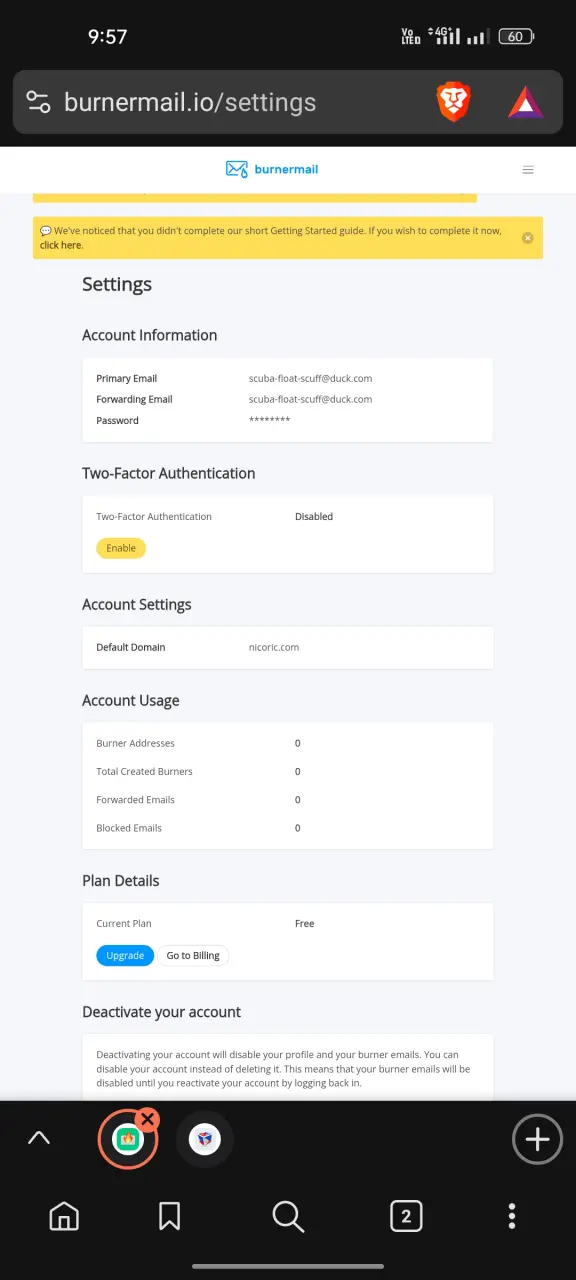The height and width of the screenshot is (1280, 576).
Task: Tap the Brave Shields lion icon
Action: coord(453,102)
